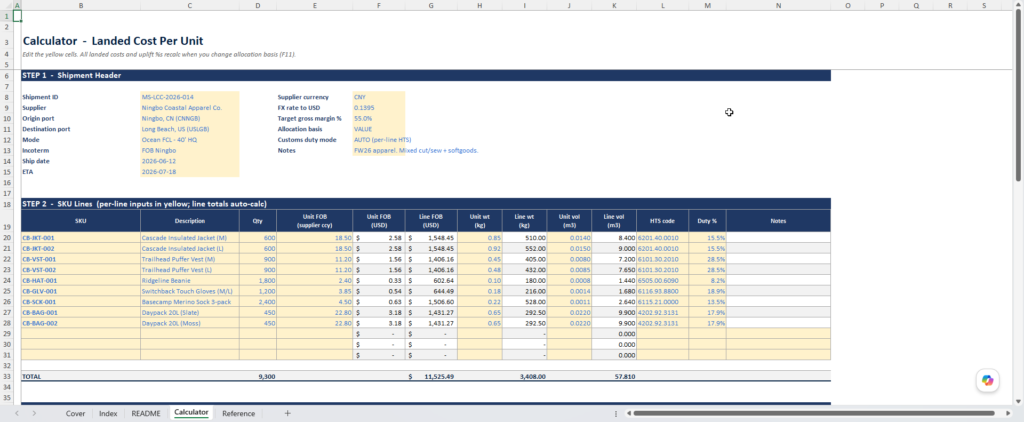This screenshot has width=1024, height=422.
Task: Click description Ridgeline Beanie
Action: 190,281
